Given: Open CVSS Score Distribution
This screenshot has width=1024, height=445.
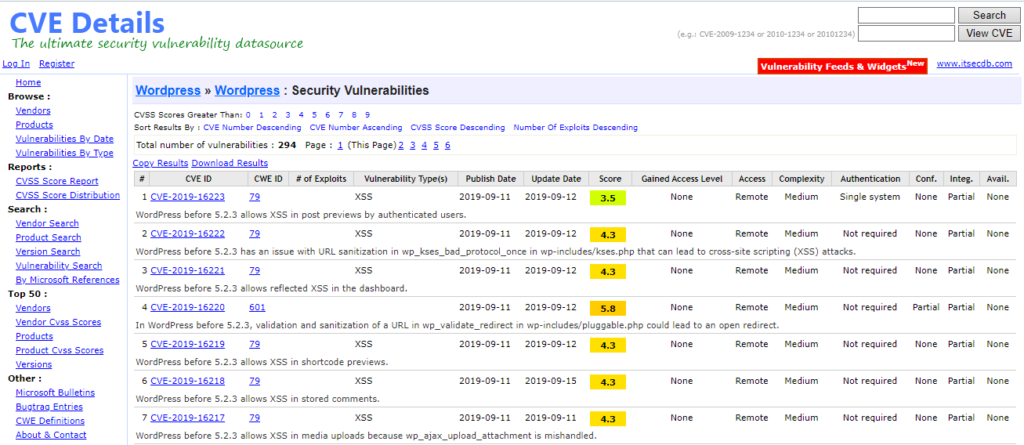Looking at the screenshot, I should (67, 195).
